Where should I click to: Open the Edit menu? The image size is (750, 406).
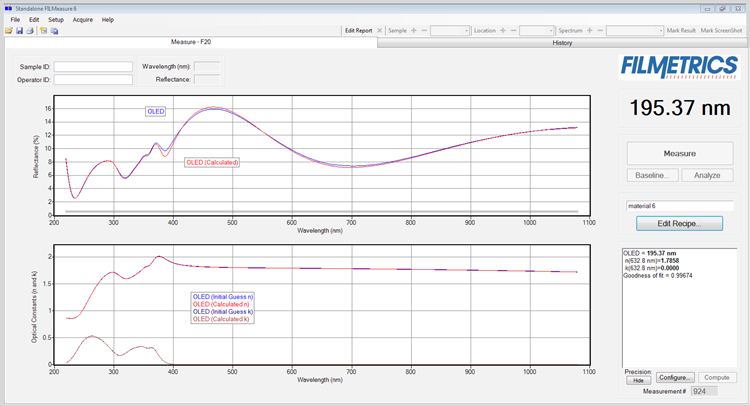(x=34, y=20)
